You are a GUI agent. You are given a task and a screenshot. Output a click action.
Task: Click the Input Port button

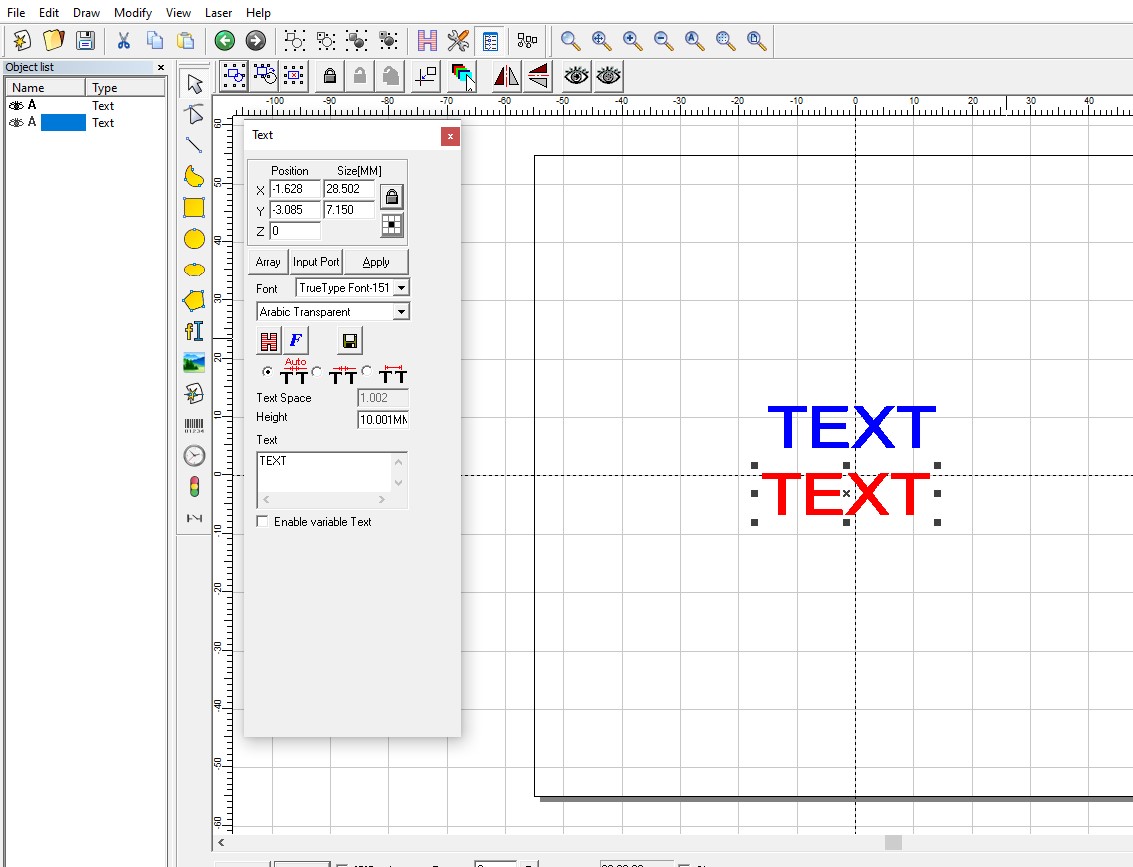[x=316, y=262]
